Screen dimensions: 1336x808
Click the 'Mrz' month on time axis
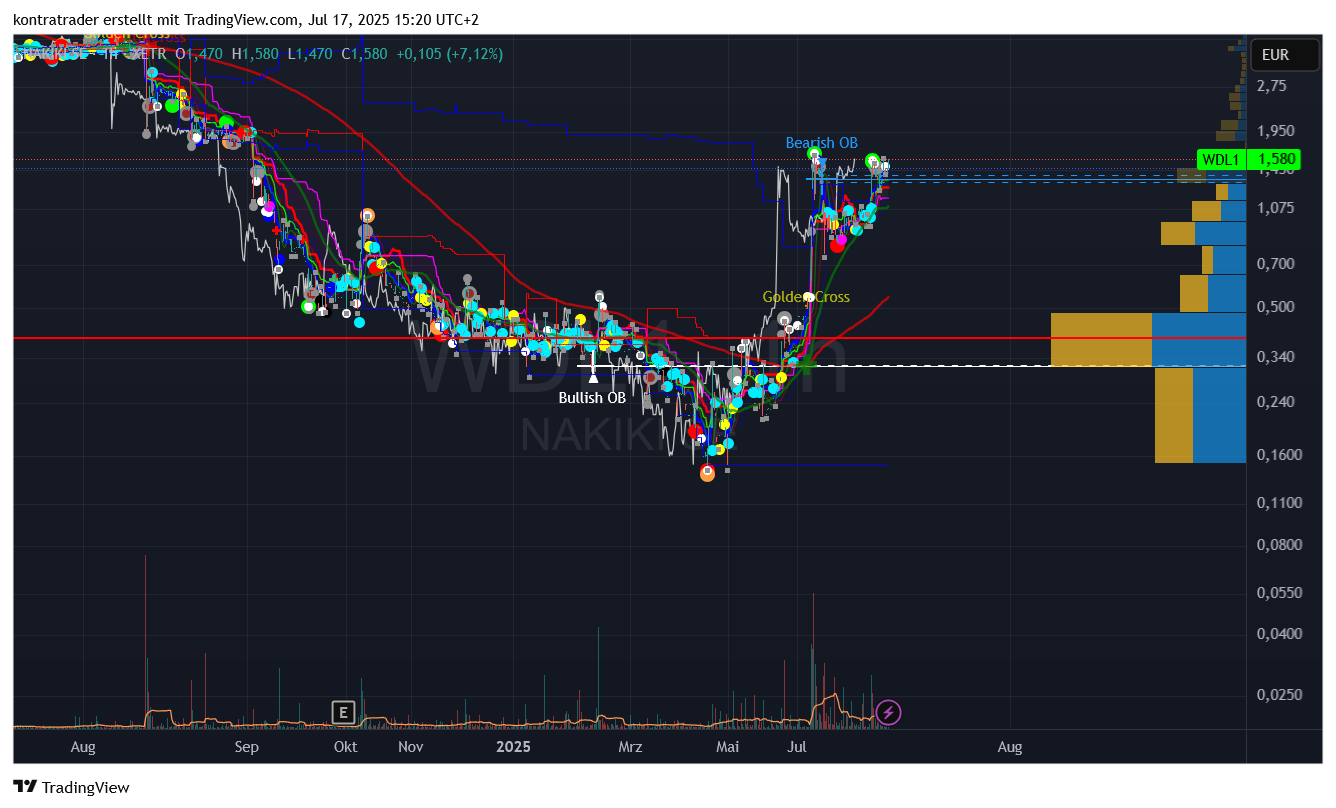point(630,747)
